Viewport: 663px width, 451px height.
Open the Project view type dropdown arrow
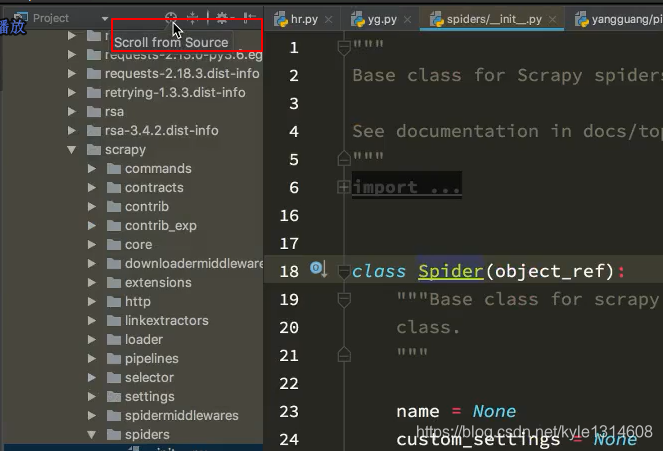coord(105,19)
